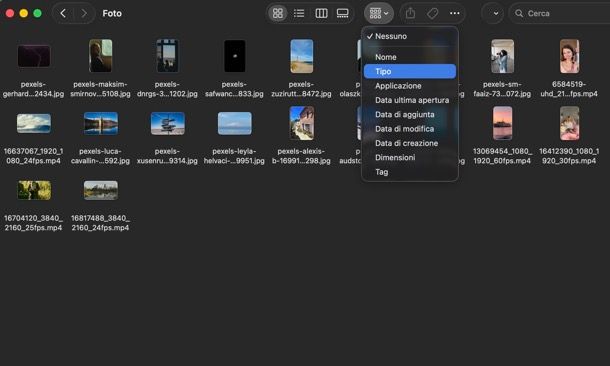This screenshot has width=610, height=366.
Task: Switch to column view
Action: pyautogui.click(x=321, y=13)
